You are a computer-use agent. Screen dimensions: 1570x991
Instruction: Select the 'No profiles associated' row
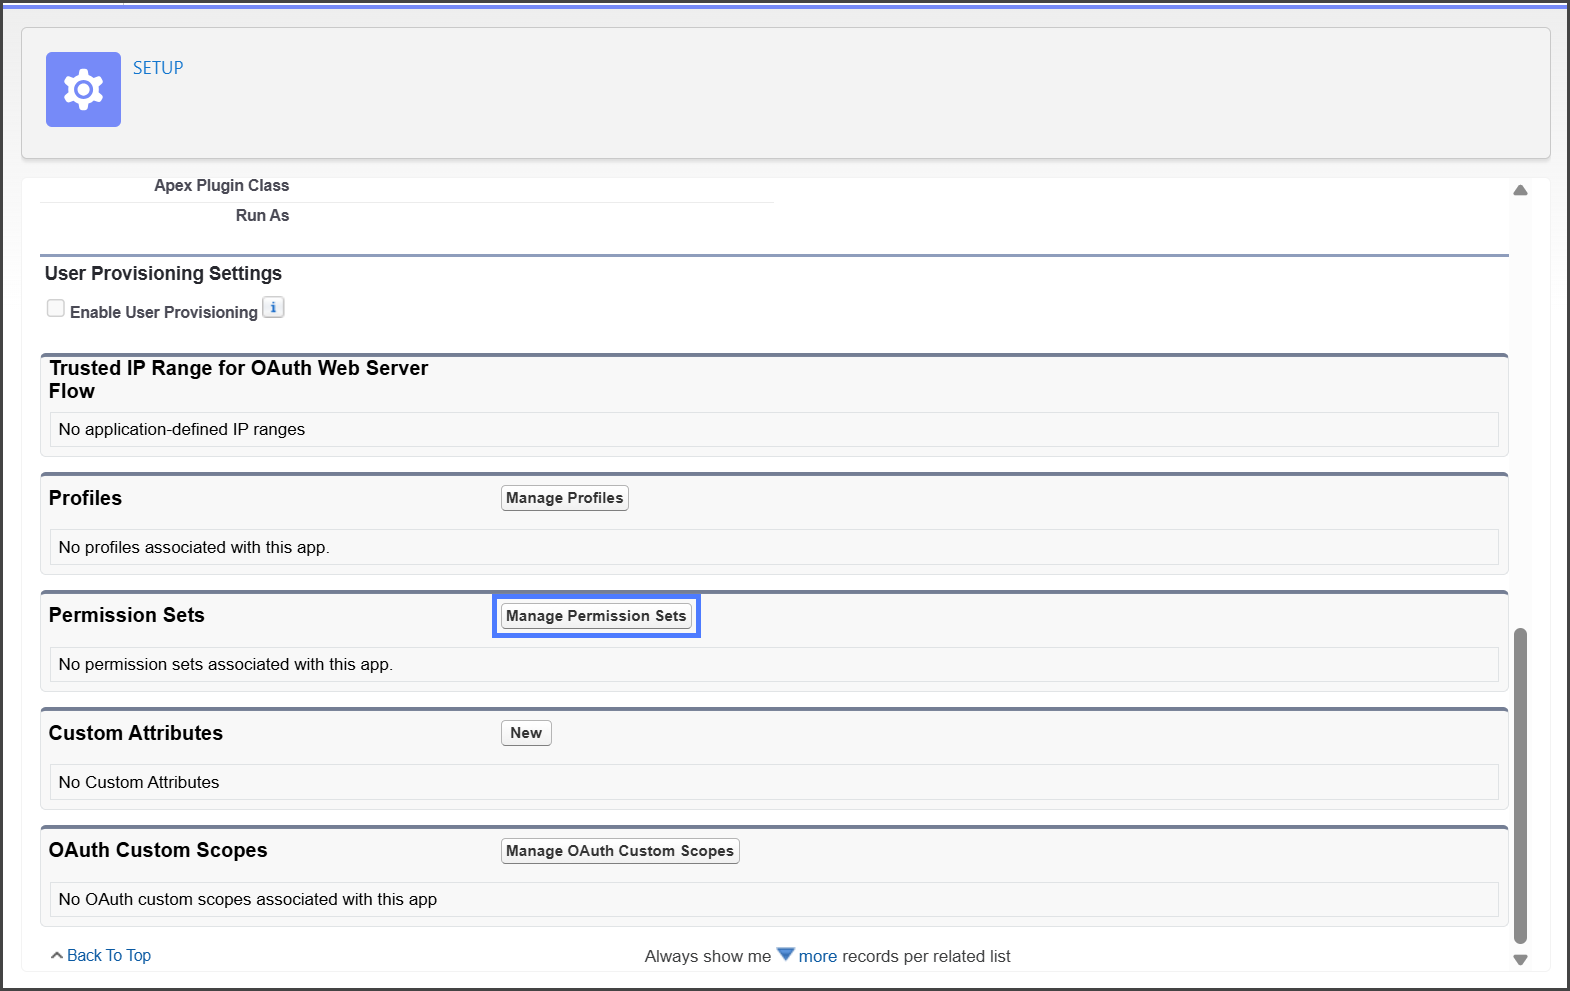pos(194,548)
